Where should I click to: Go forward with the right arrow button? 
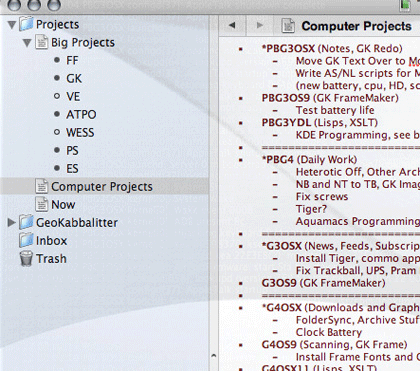(260, 25)
